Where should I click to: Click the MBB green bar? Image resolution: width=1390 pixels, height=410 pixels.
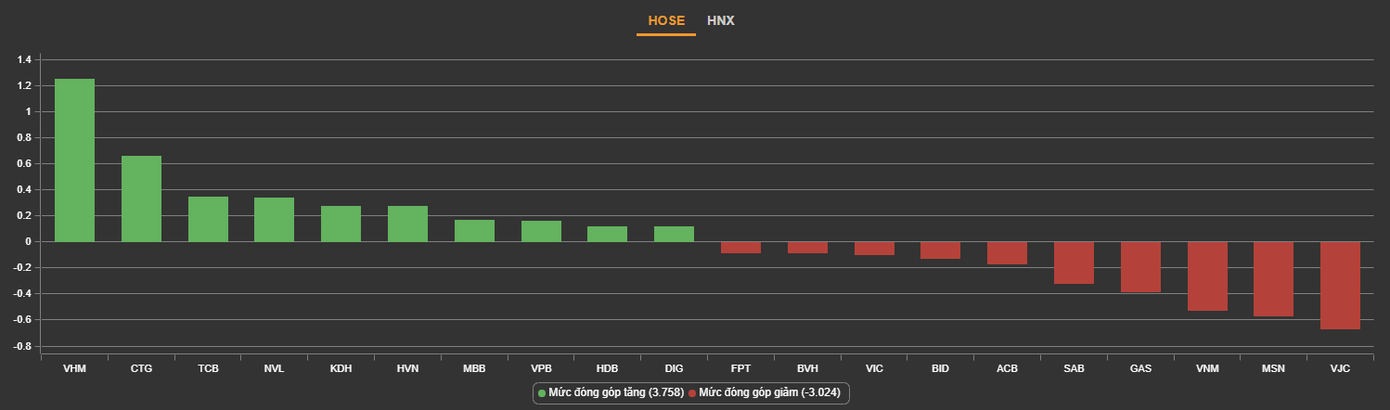coord(474,230)
